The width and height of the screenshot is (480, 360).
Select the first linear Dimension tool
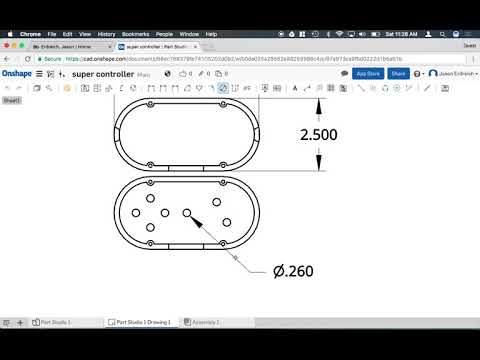[x=151, y=88]
